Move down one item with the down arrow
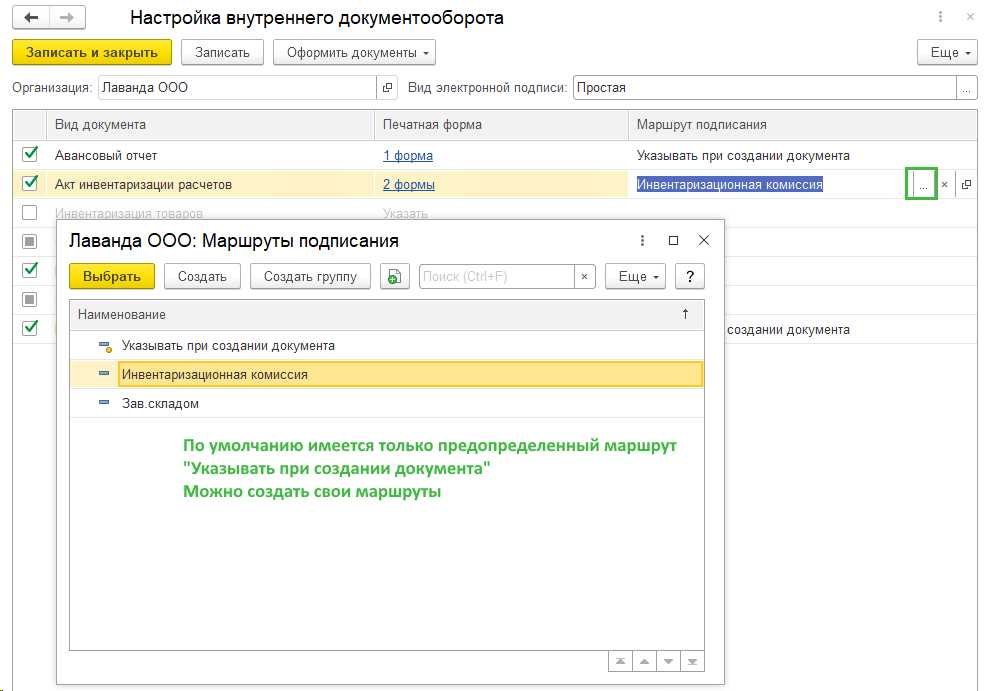Viewport: 987px width, 691px height. [x=668, y=661]
